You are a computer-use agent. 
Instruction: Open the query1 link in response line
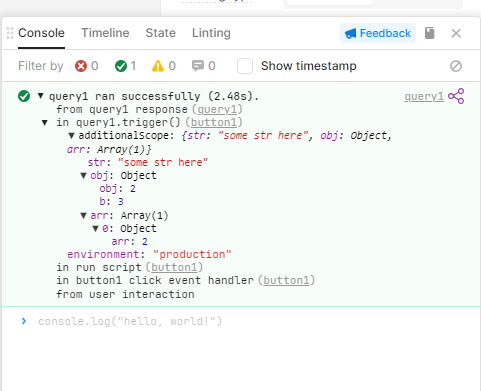[x=217, y=109]
